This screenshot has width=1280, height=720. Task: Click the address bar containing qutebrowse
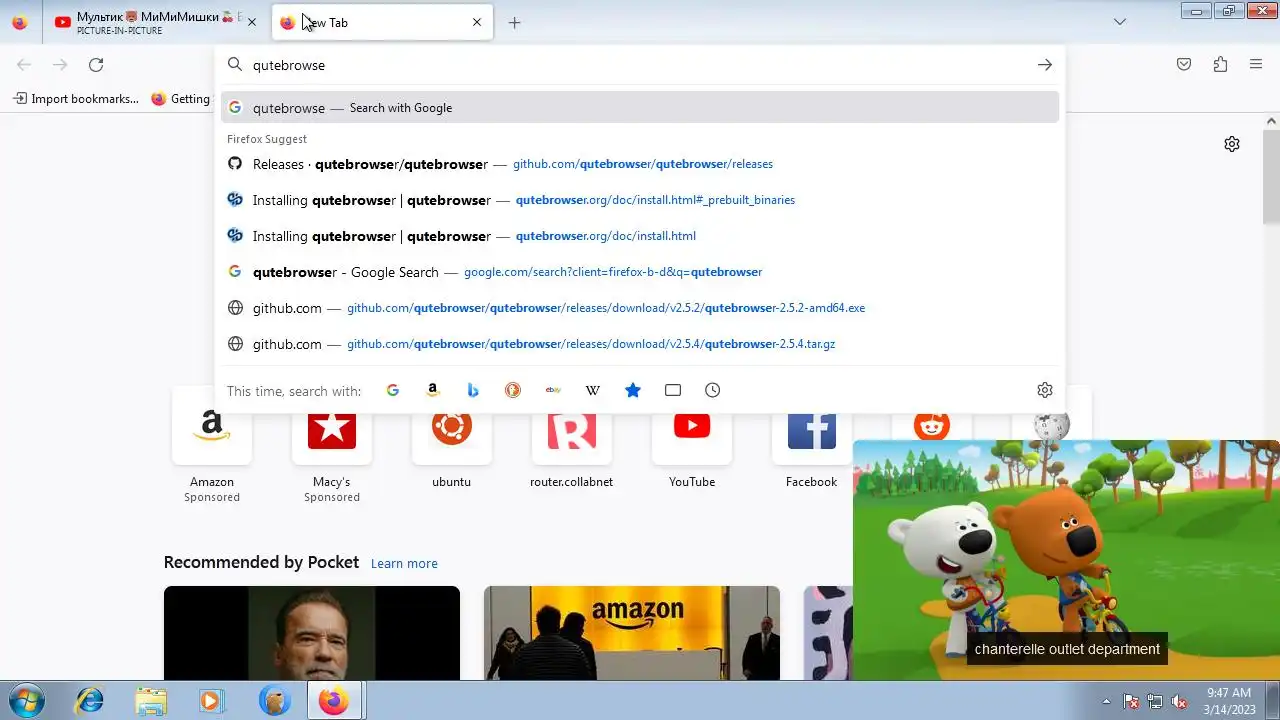click(x=640, y=65)
